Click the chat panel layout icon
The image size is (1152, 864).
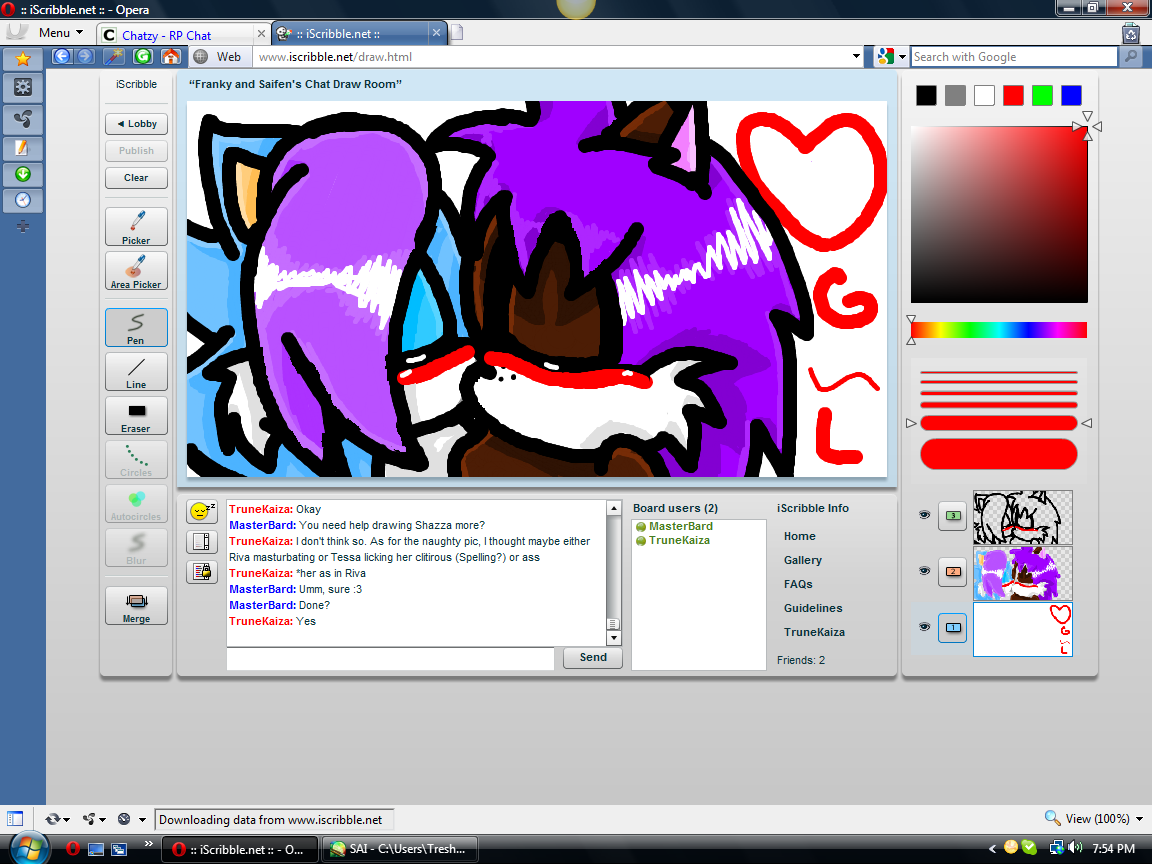pos(201,541)
